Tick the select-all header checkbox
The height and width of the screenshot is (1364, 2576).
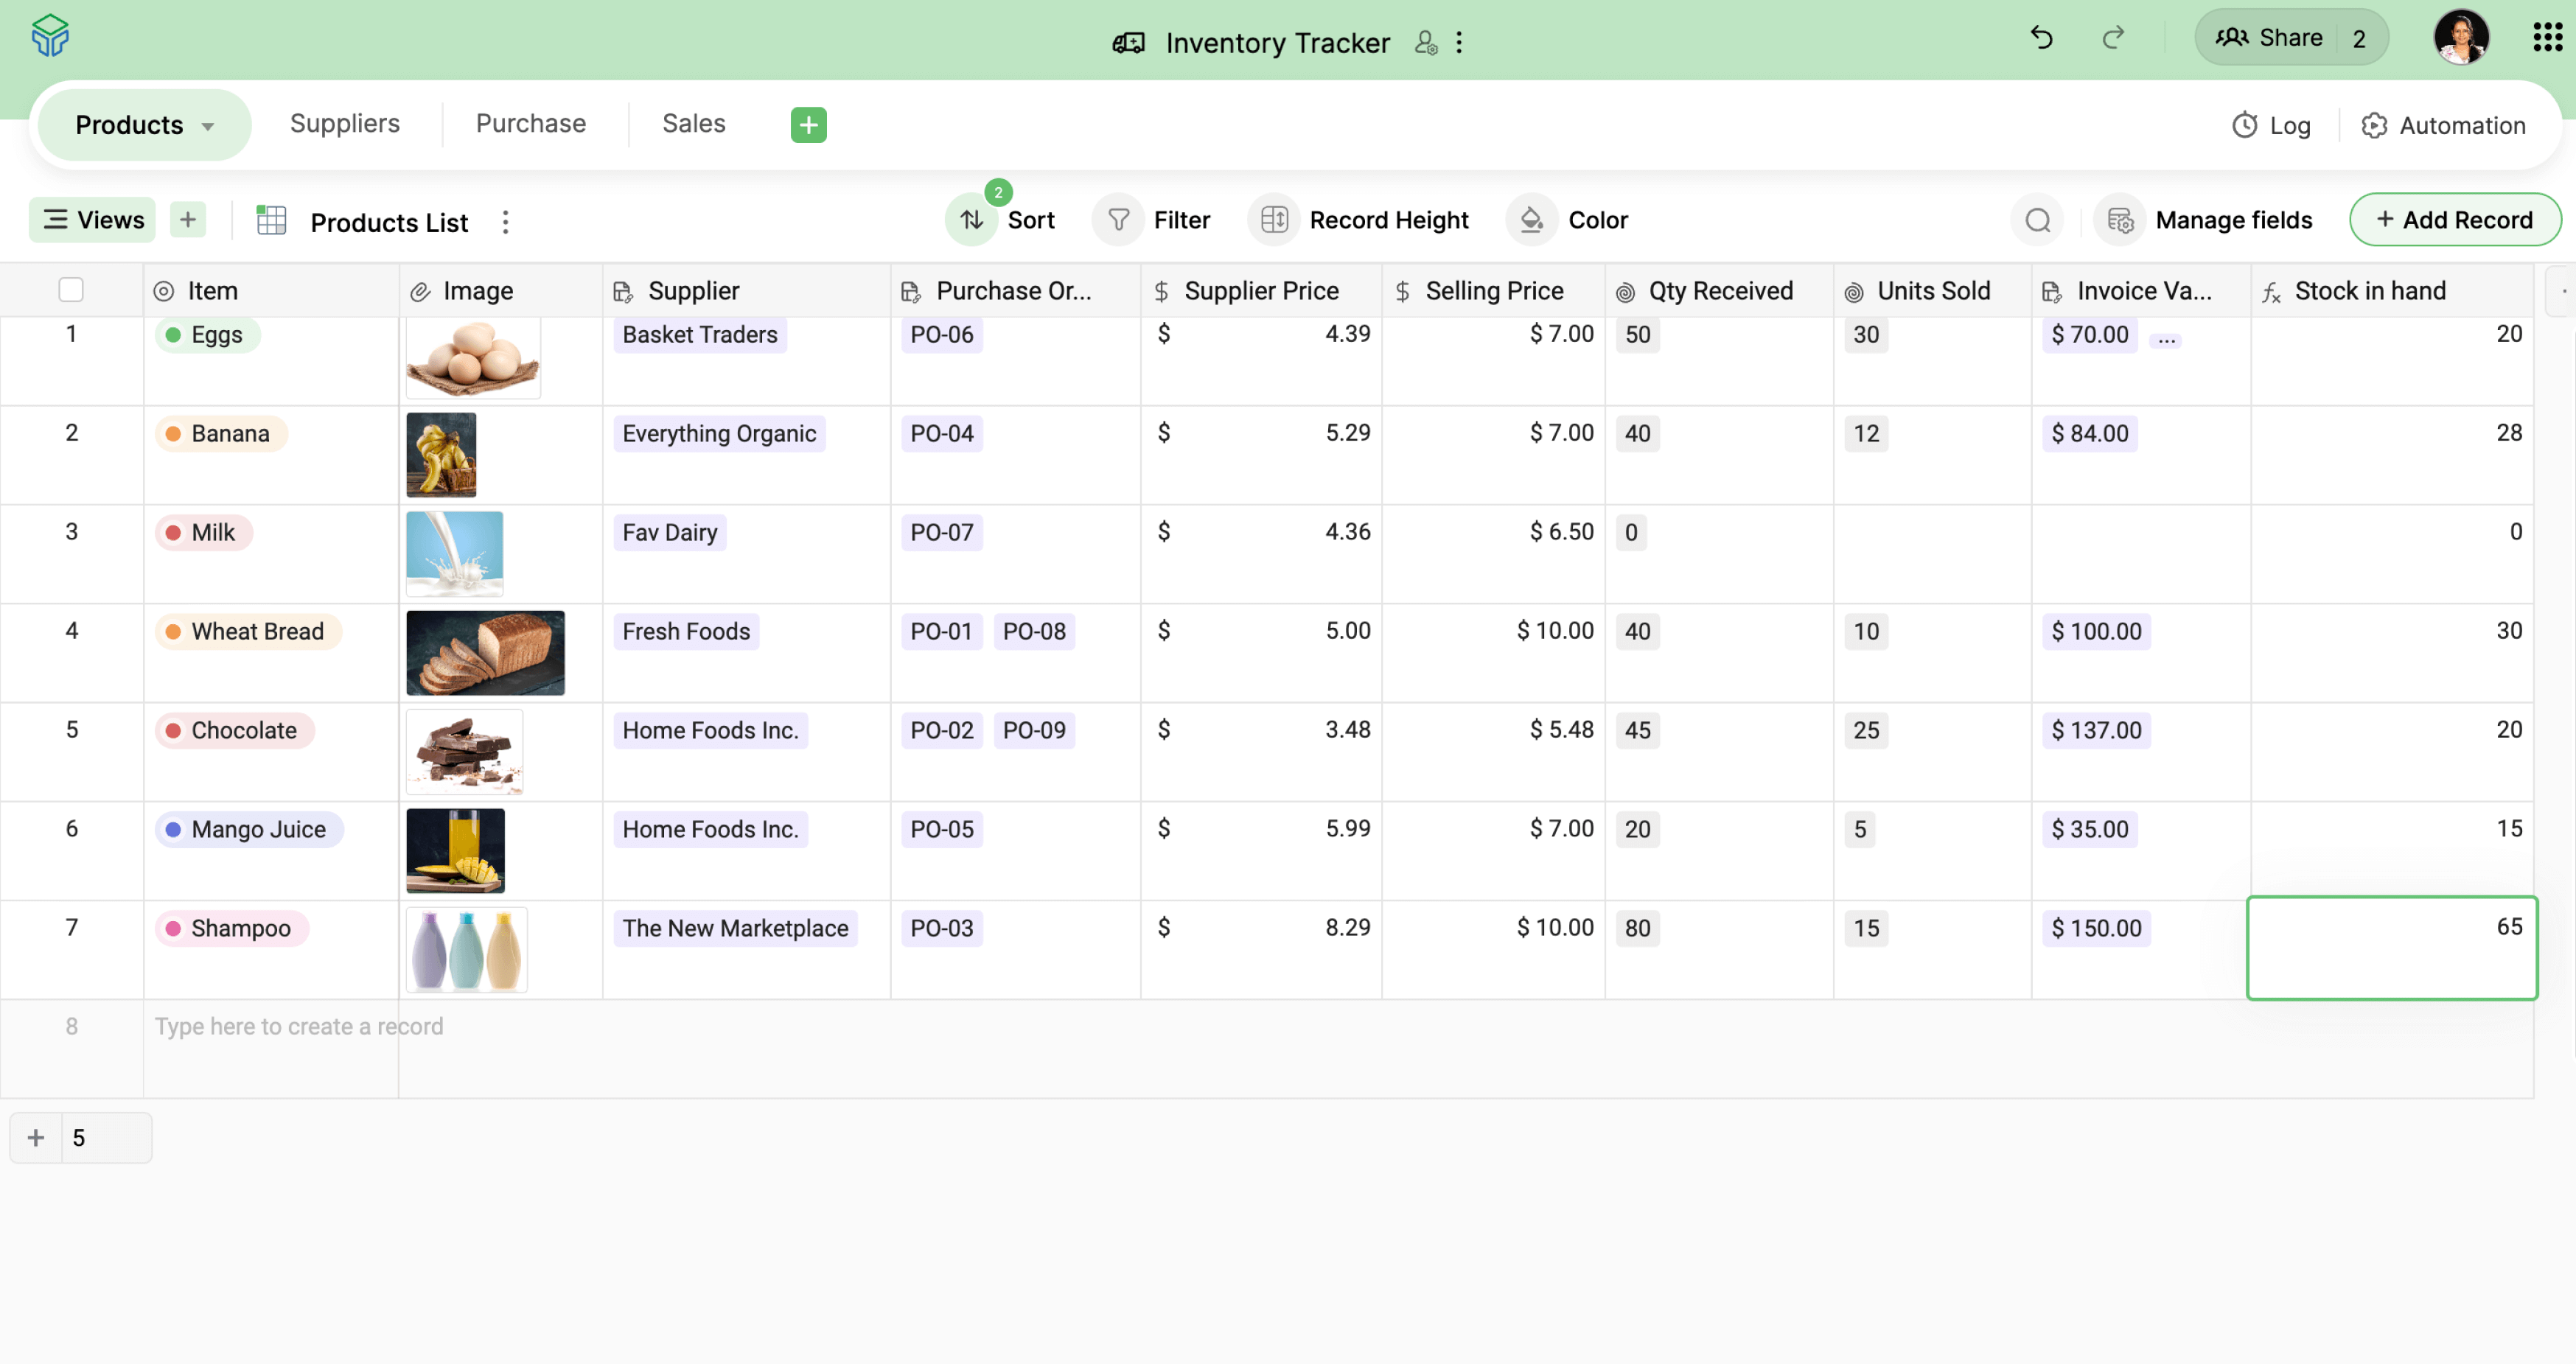pyautogui.click(x=71, y=290)
